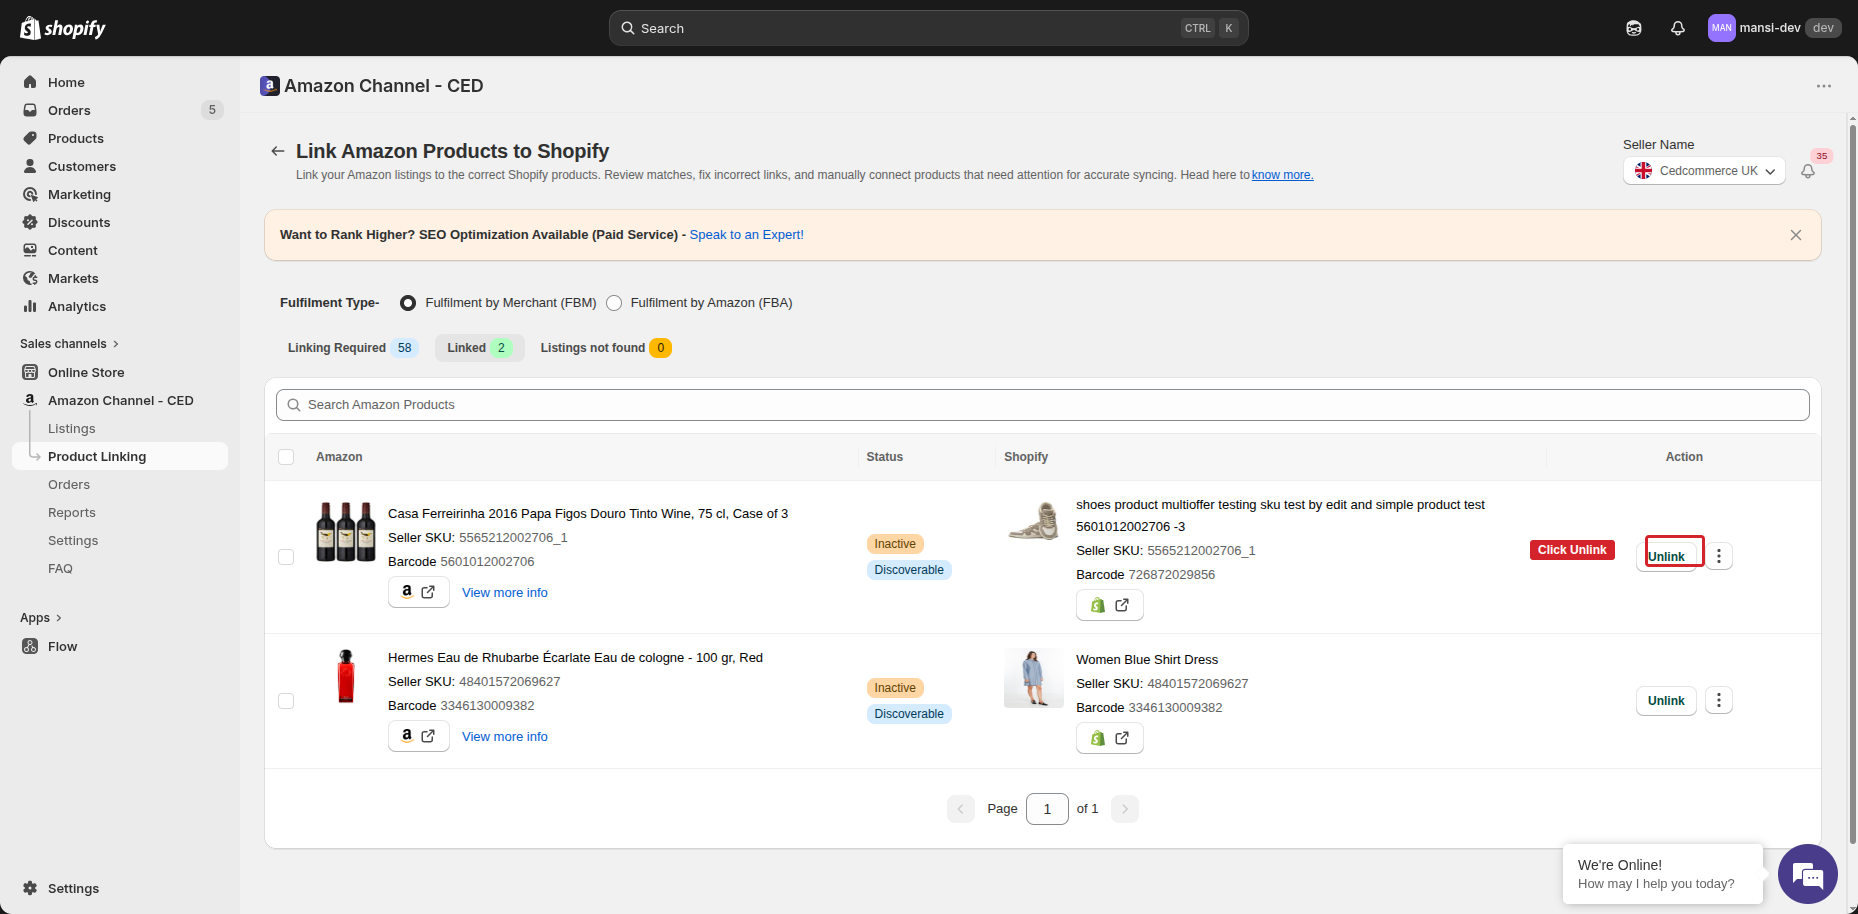Select the Hermes Eau de Rhubarbe row checkbox
This screenshot has height=914, width=1858.
pos(286,701)
